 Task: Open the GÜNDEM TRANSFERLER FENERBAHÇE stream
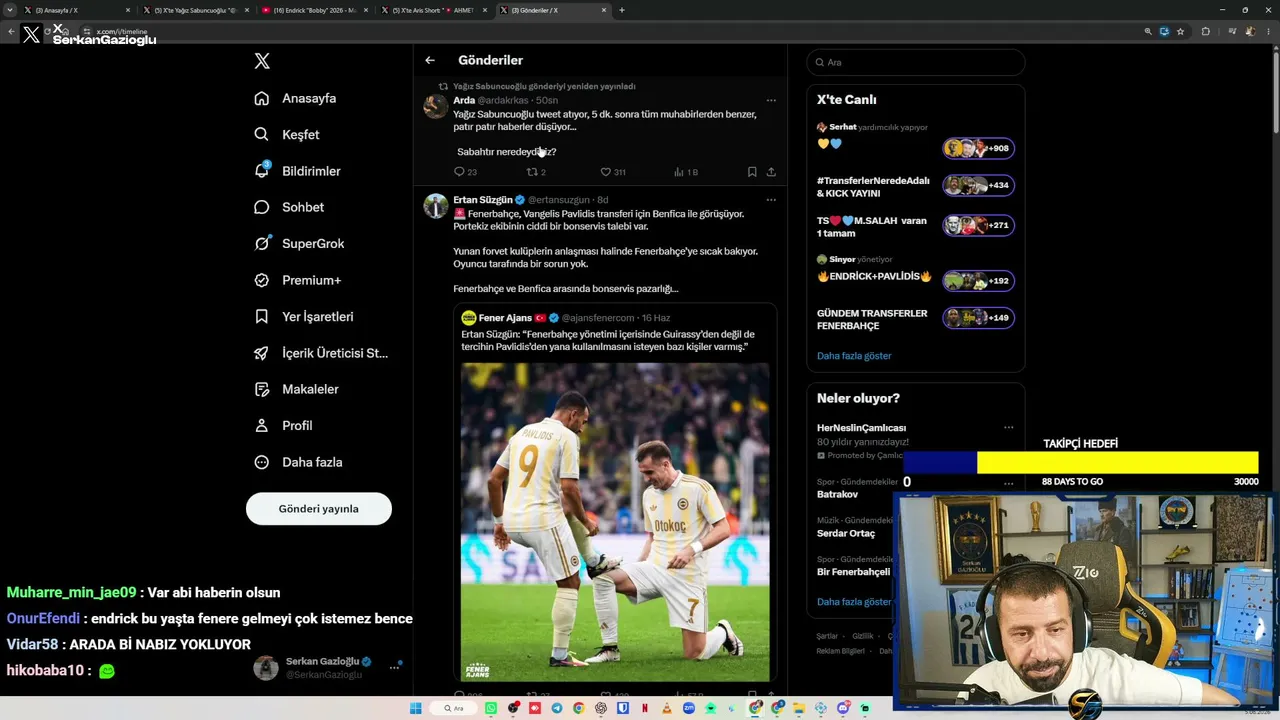[x=916, y=319]
